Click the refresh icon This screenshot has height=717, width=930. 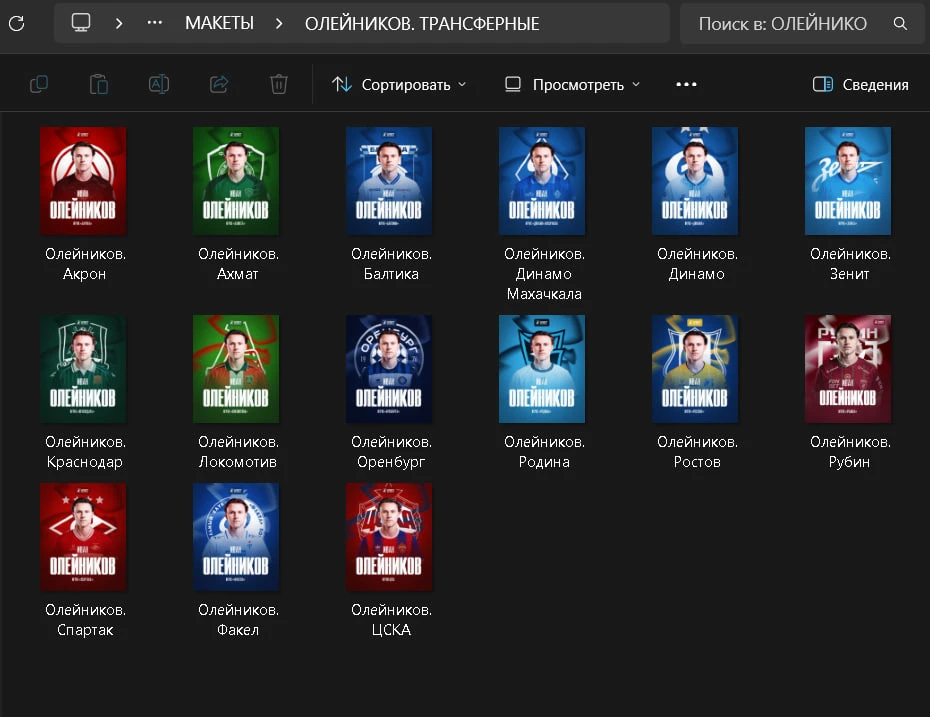pyautogui.click(x=17, y=23)
